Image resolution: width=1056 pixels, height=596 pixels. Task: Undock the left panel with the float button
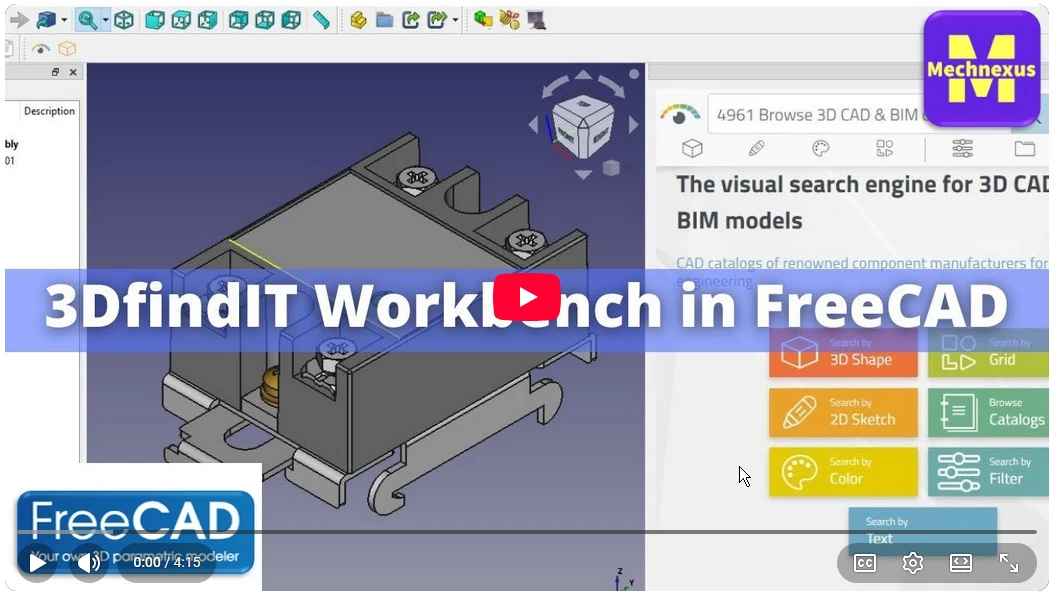coord(55,72)
